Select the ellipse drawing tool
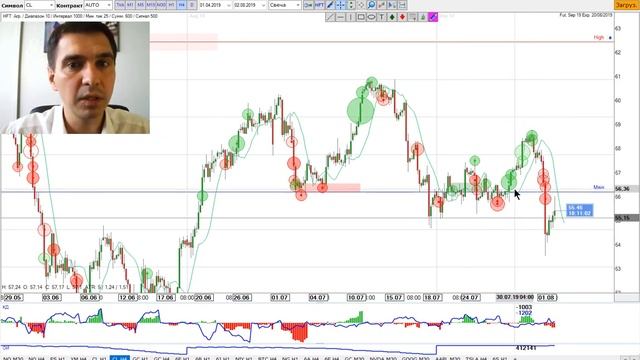This screenshot has width=640, height=360. pyautogui.click(x=371, y=17)
